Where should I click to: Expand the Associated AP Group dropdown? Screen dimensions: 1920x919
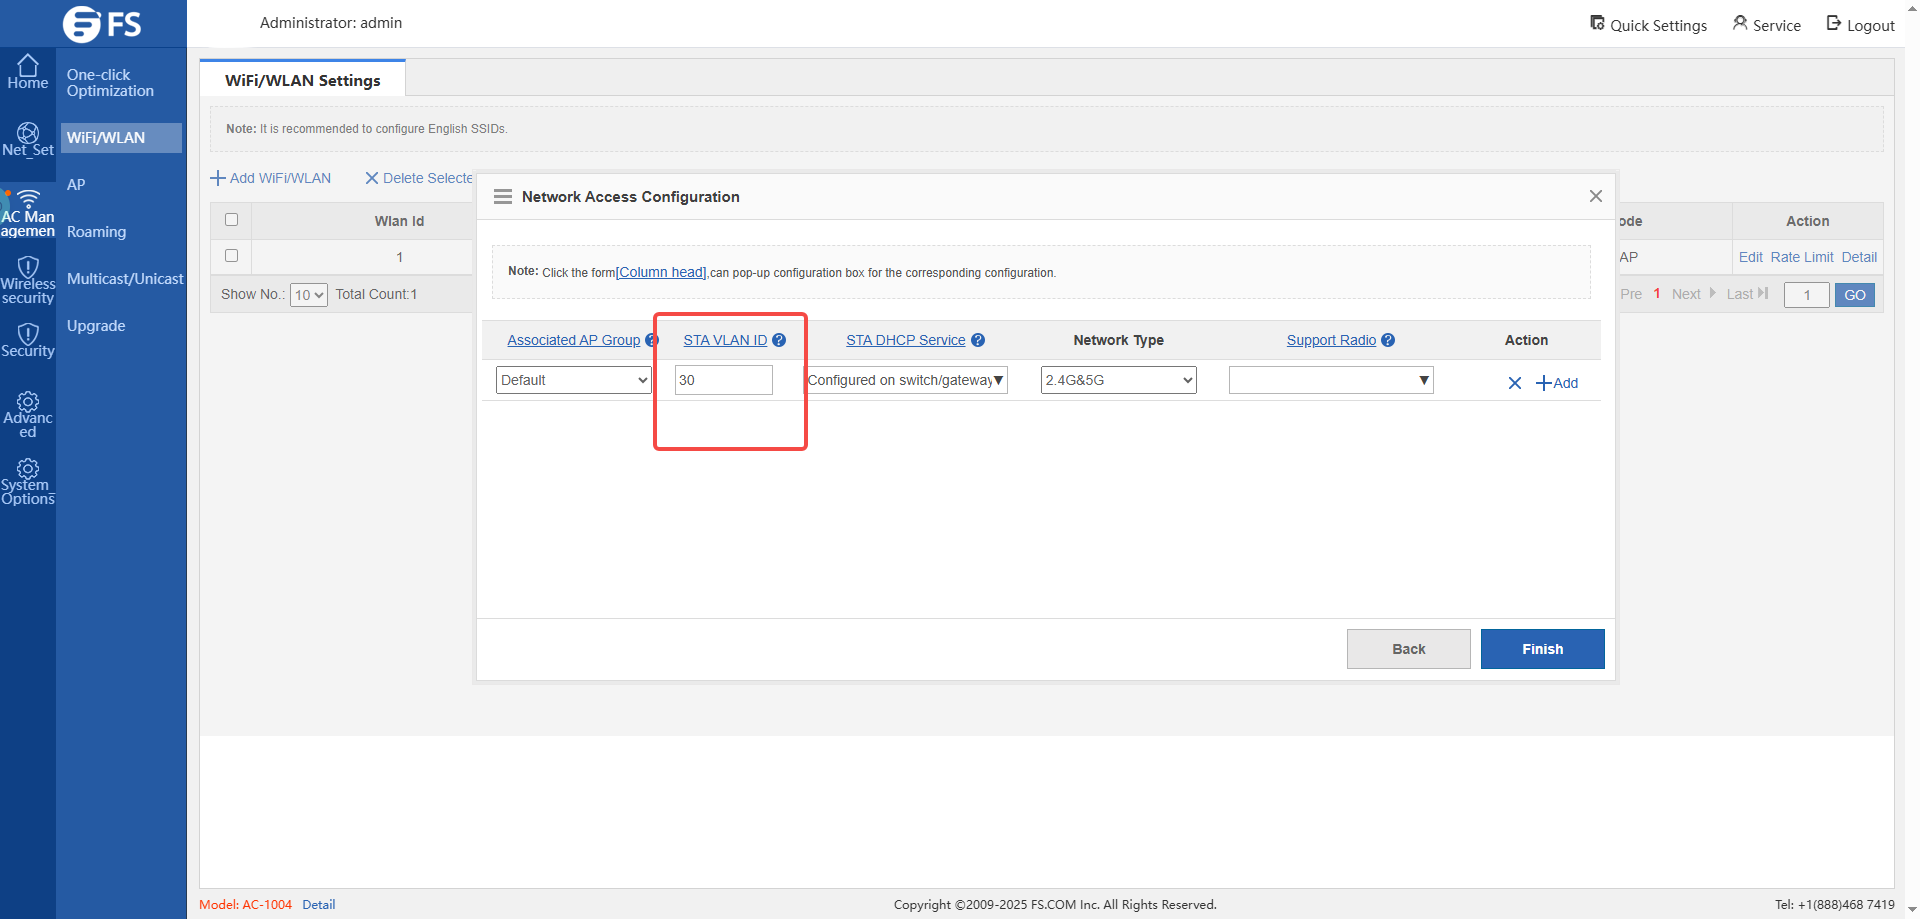click(x=573, y=380)
